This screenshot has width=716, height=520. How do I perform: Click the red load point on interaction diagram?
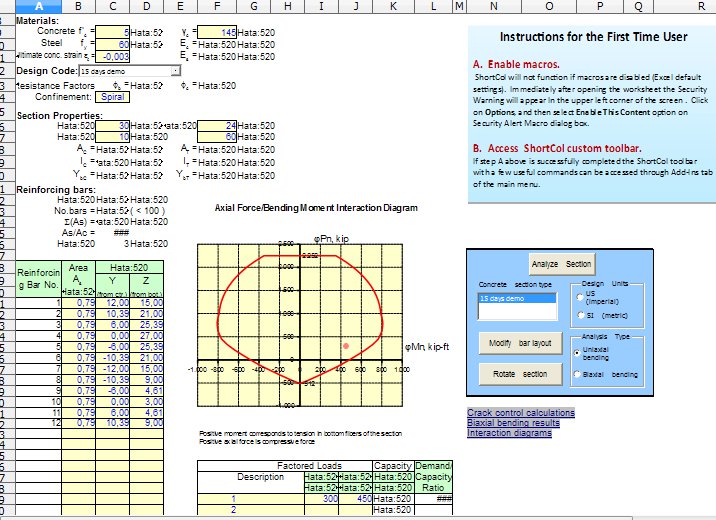(346, 346)
